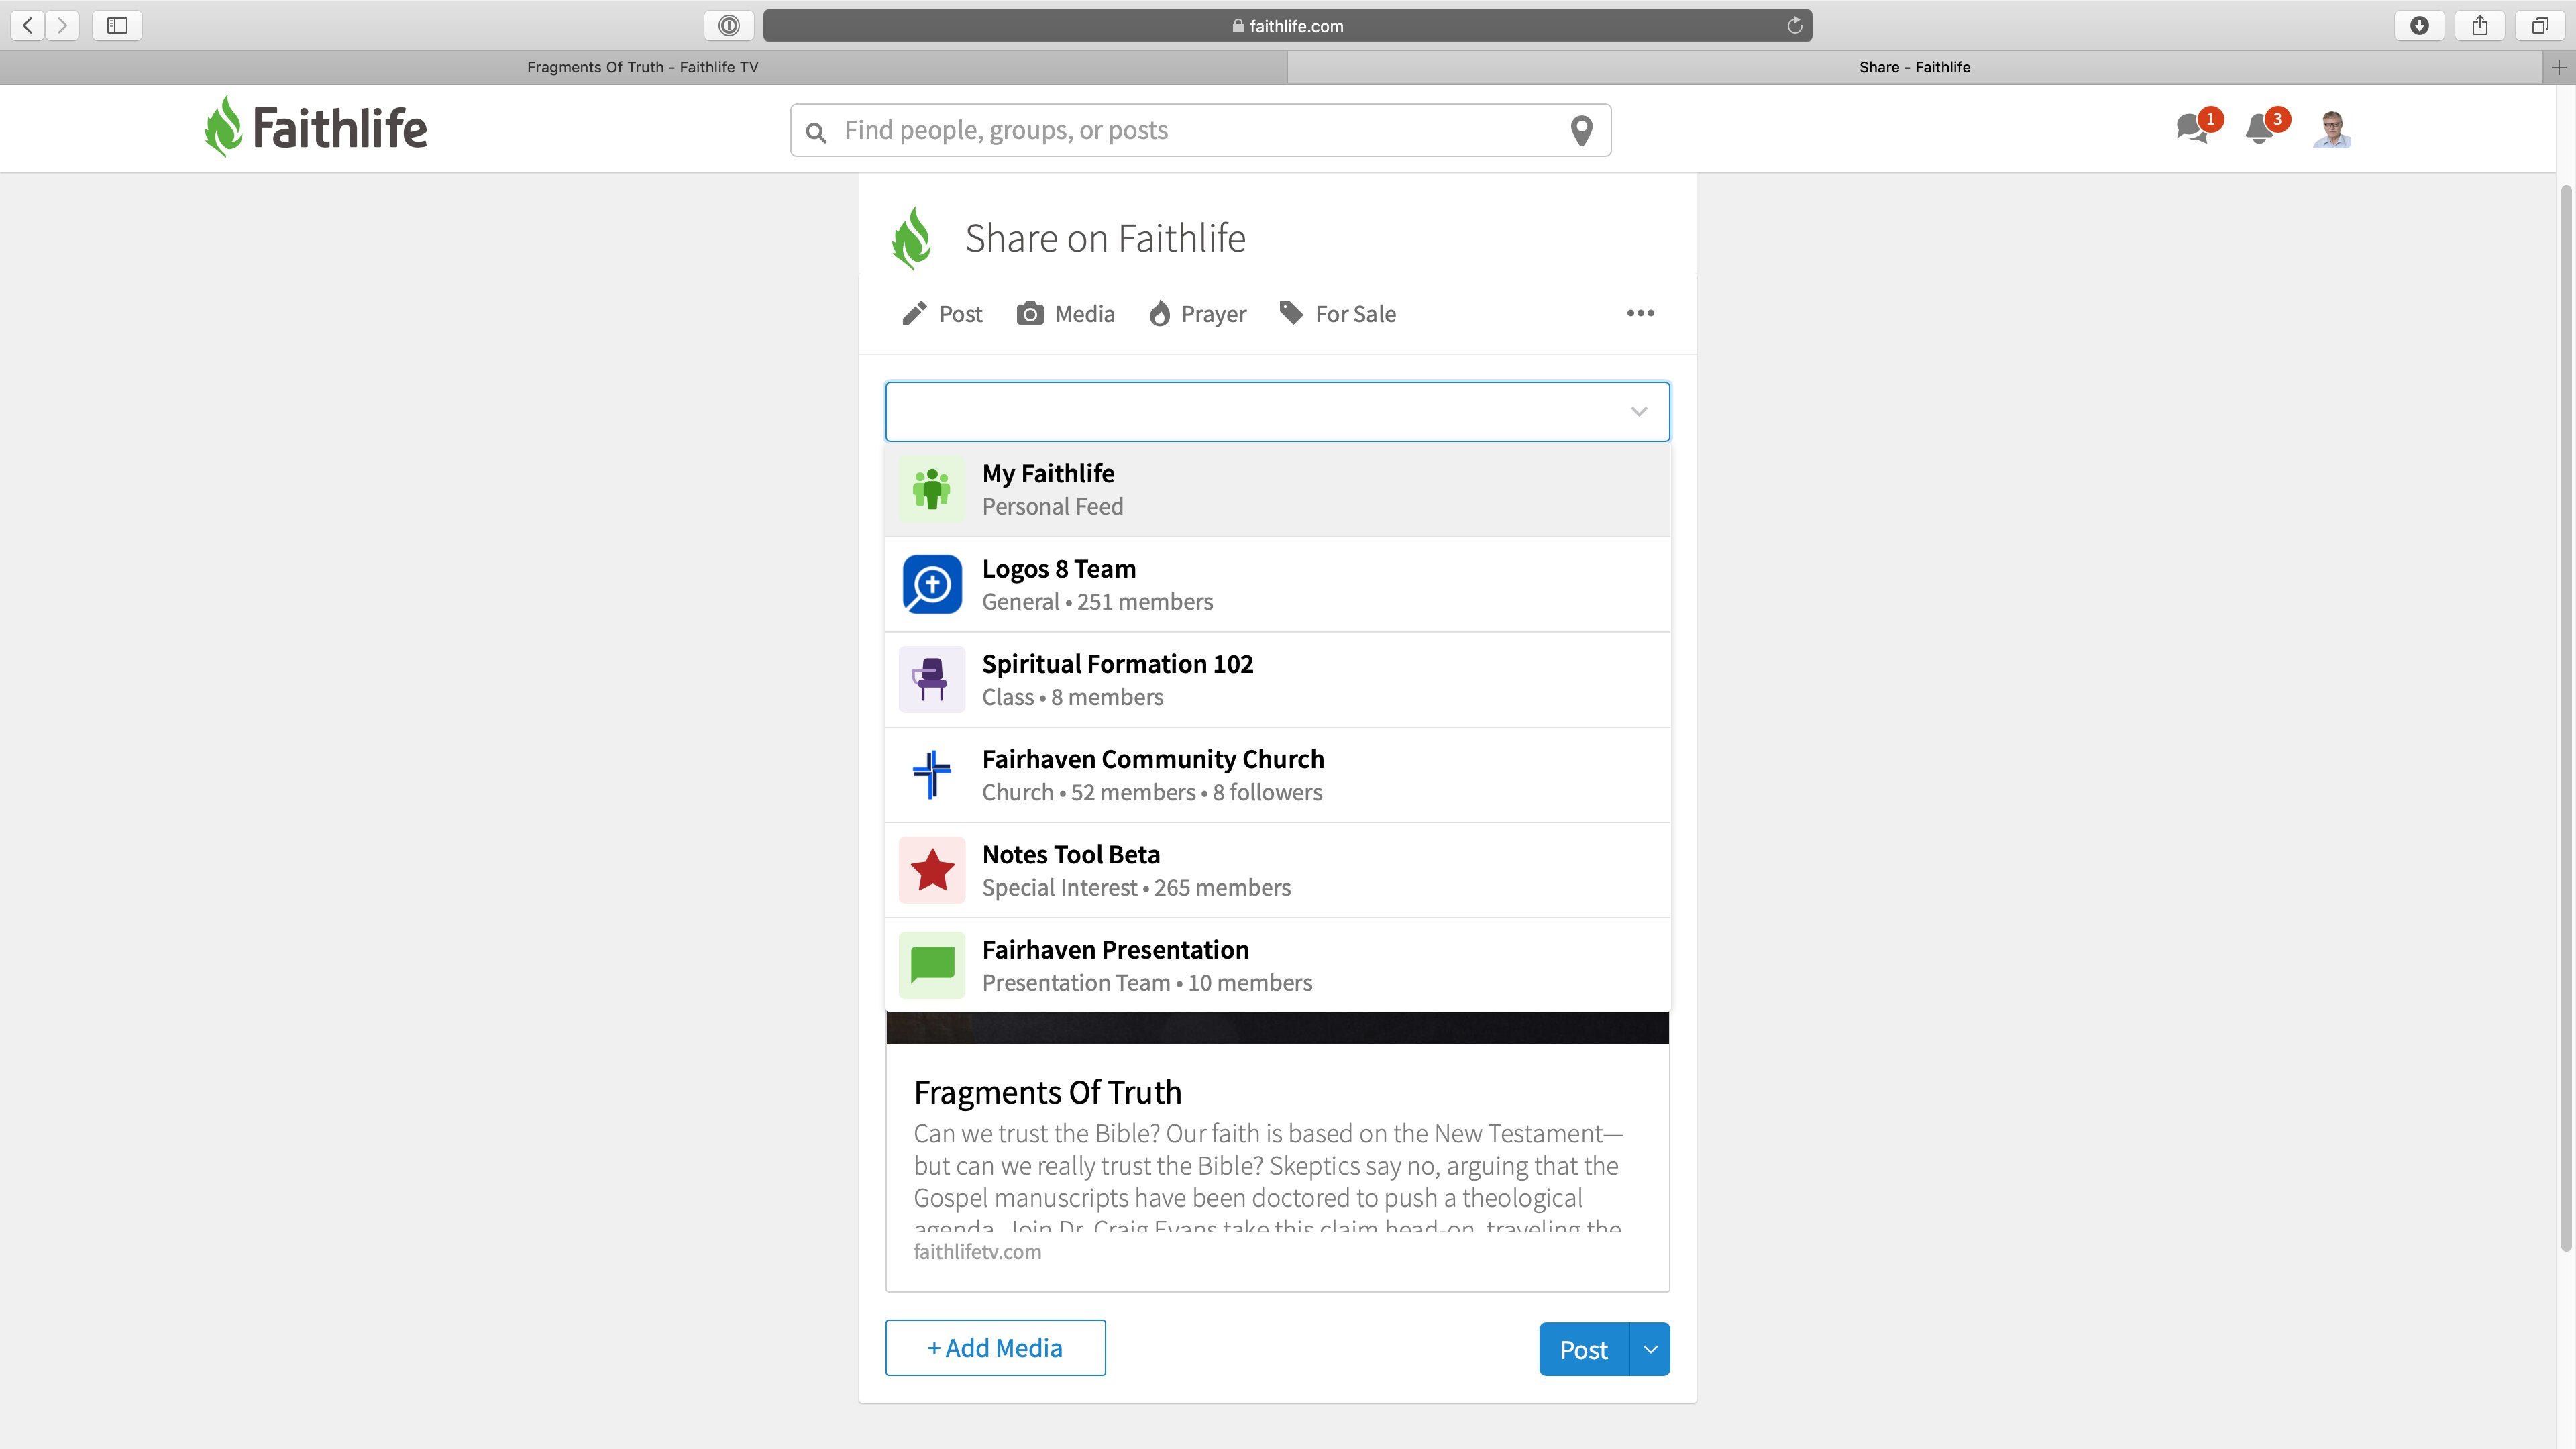Show all tabs overview button
The height and width of the screenshot is (1449, 2576).
click(2539, 25)
